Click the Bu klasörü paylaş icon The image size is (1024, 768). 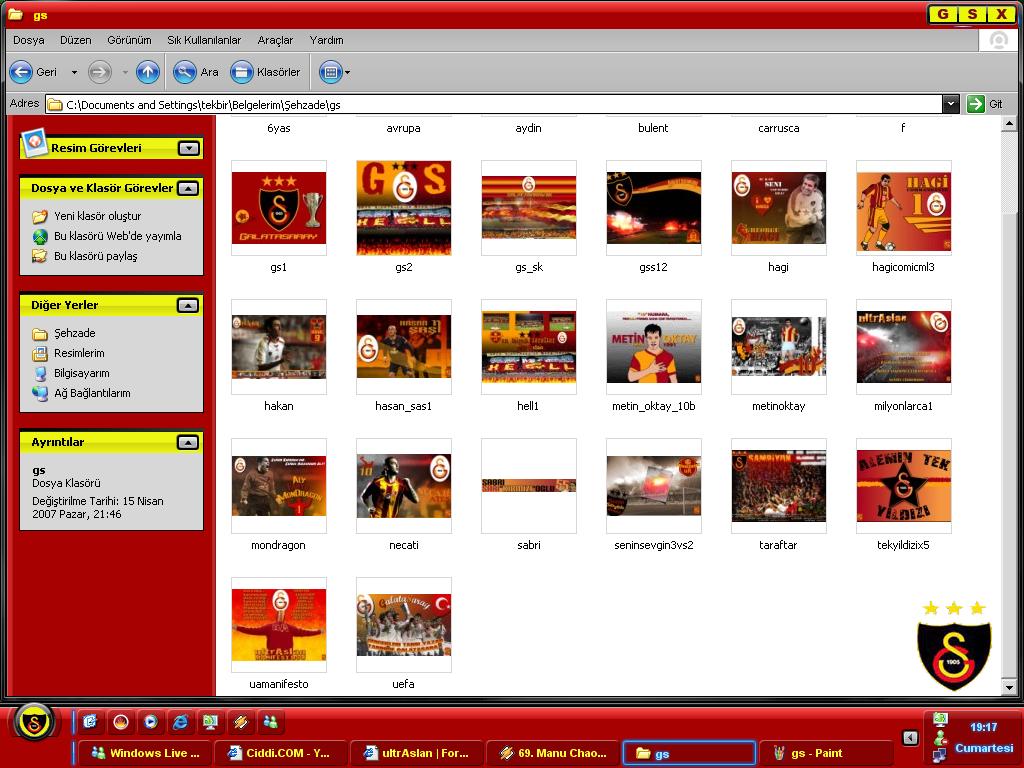pyautogui.click(x=40, y=256)
